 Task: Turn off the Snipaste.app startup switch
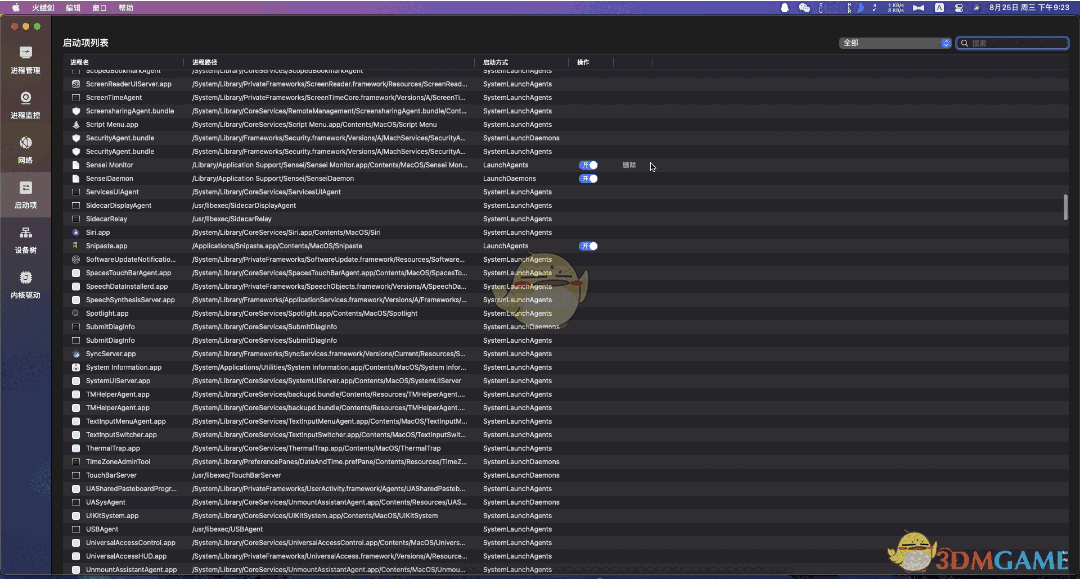(x=588, y=246)
